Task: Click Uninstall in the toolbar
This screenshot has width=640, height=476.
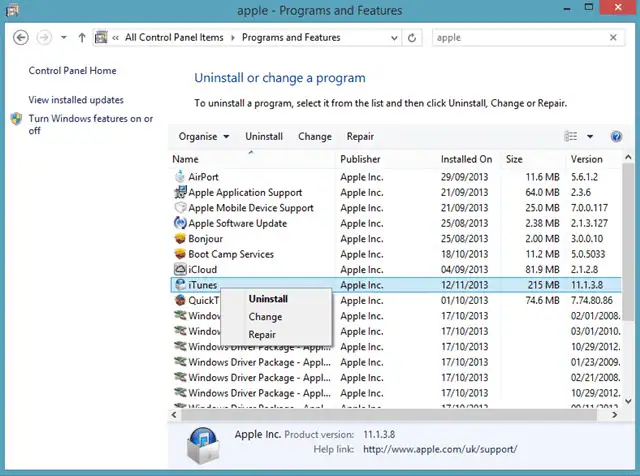Action: [264, 136]
